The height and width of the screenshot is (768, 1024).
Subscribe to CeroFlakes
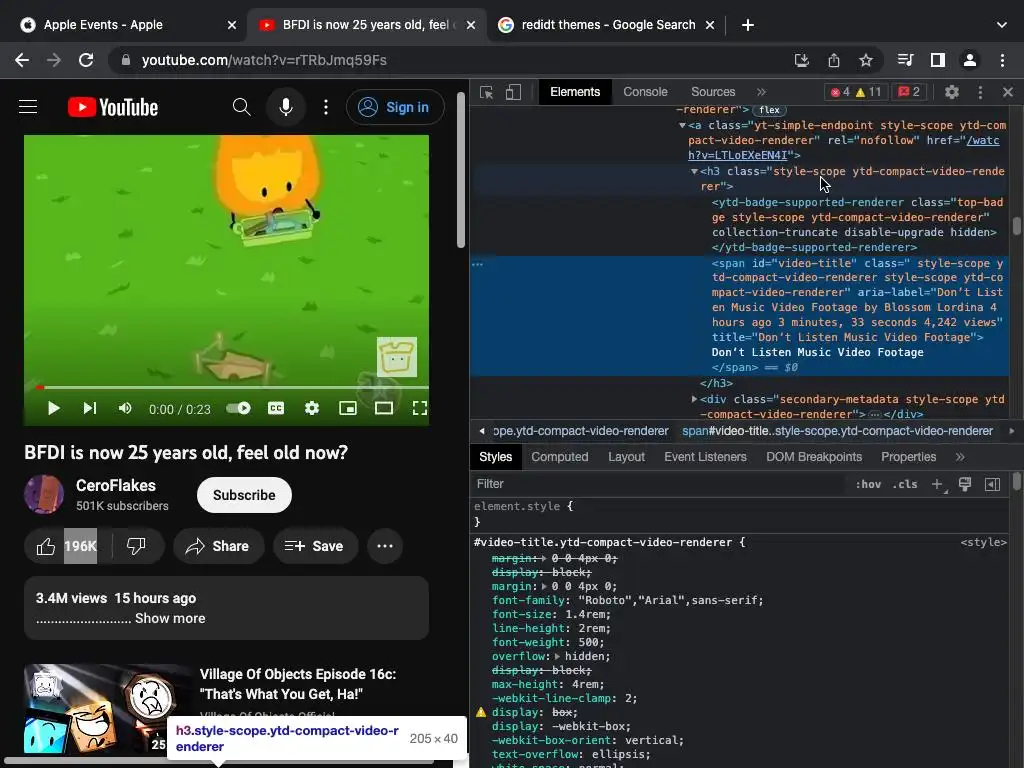pyautogui.click(x=244, y=495)
